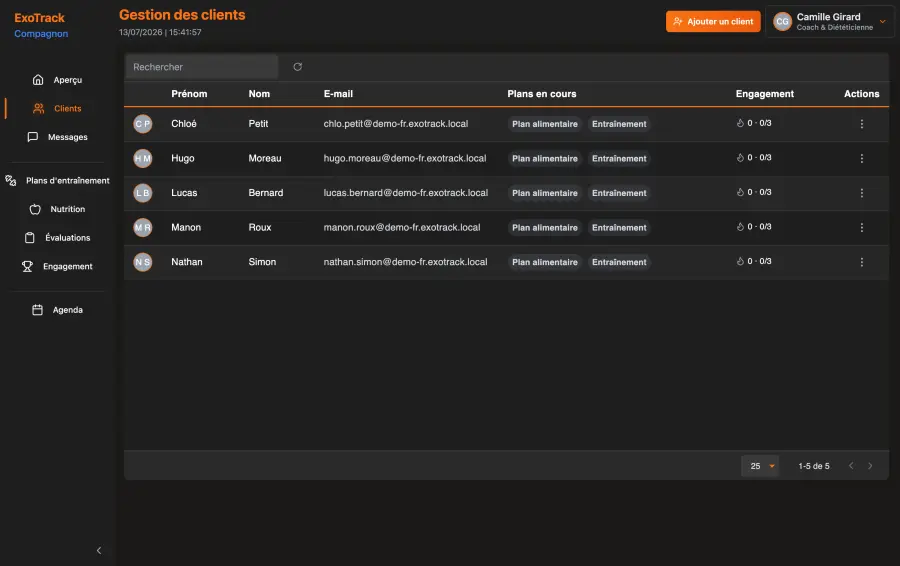Click email chlo.petit@demo-fr.exotrack.local
Screen dimensions: 900x566
[395, 124]
